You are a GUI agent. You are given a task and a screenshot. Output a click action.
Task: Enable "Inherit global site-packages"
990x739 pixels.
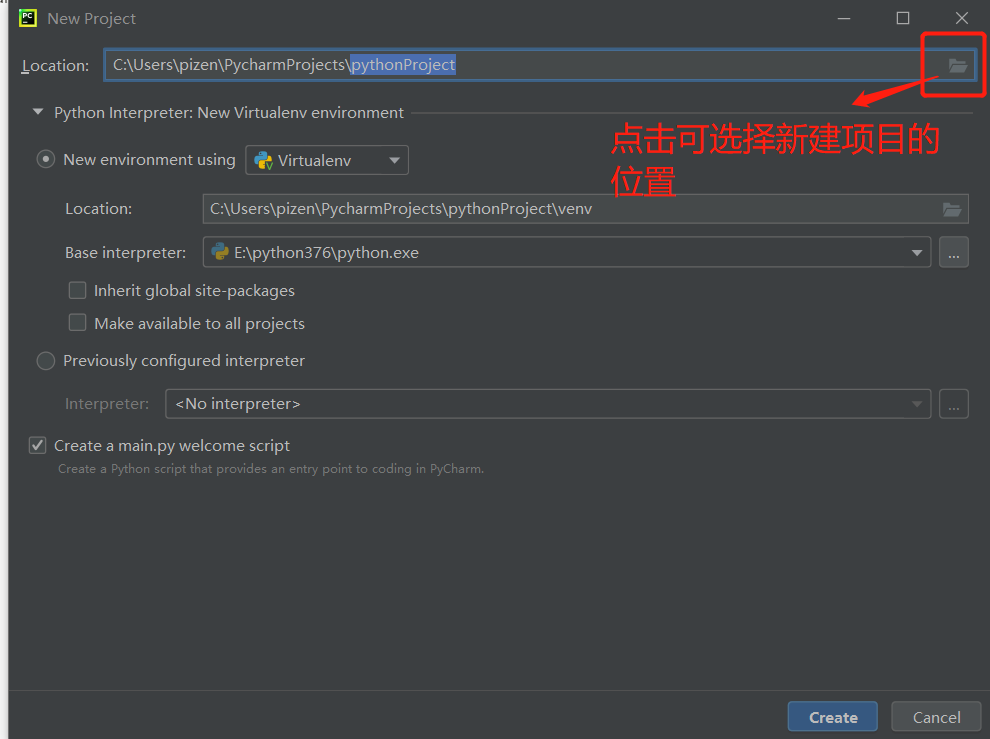point(77,290)
